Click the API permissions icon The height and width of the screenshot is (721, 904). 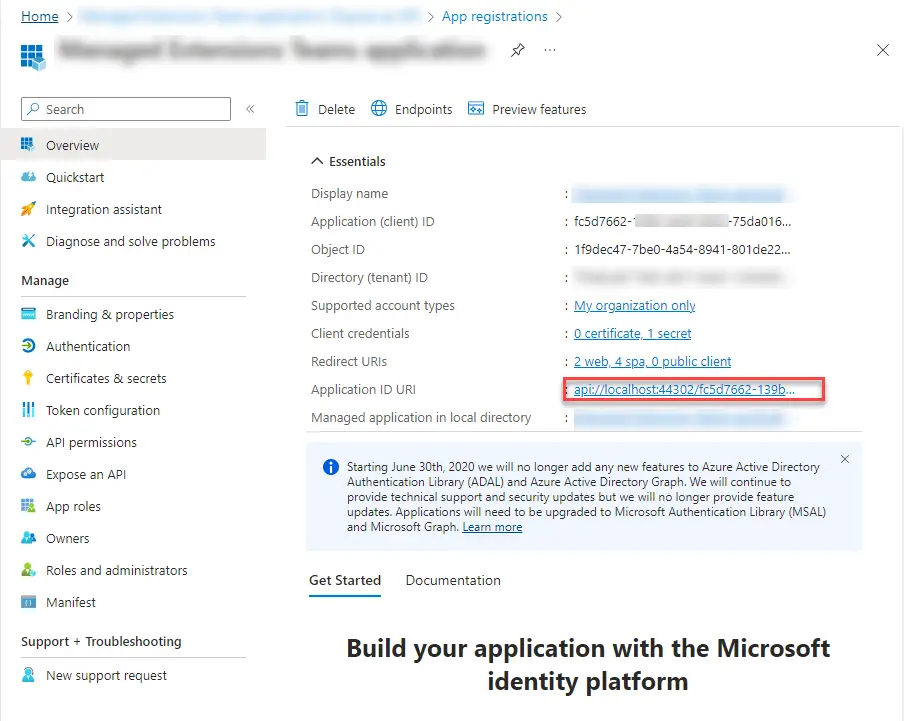[28, 442]
